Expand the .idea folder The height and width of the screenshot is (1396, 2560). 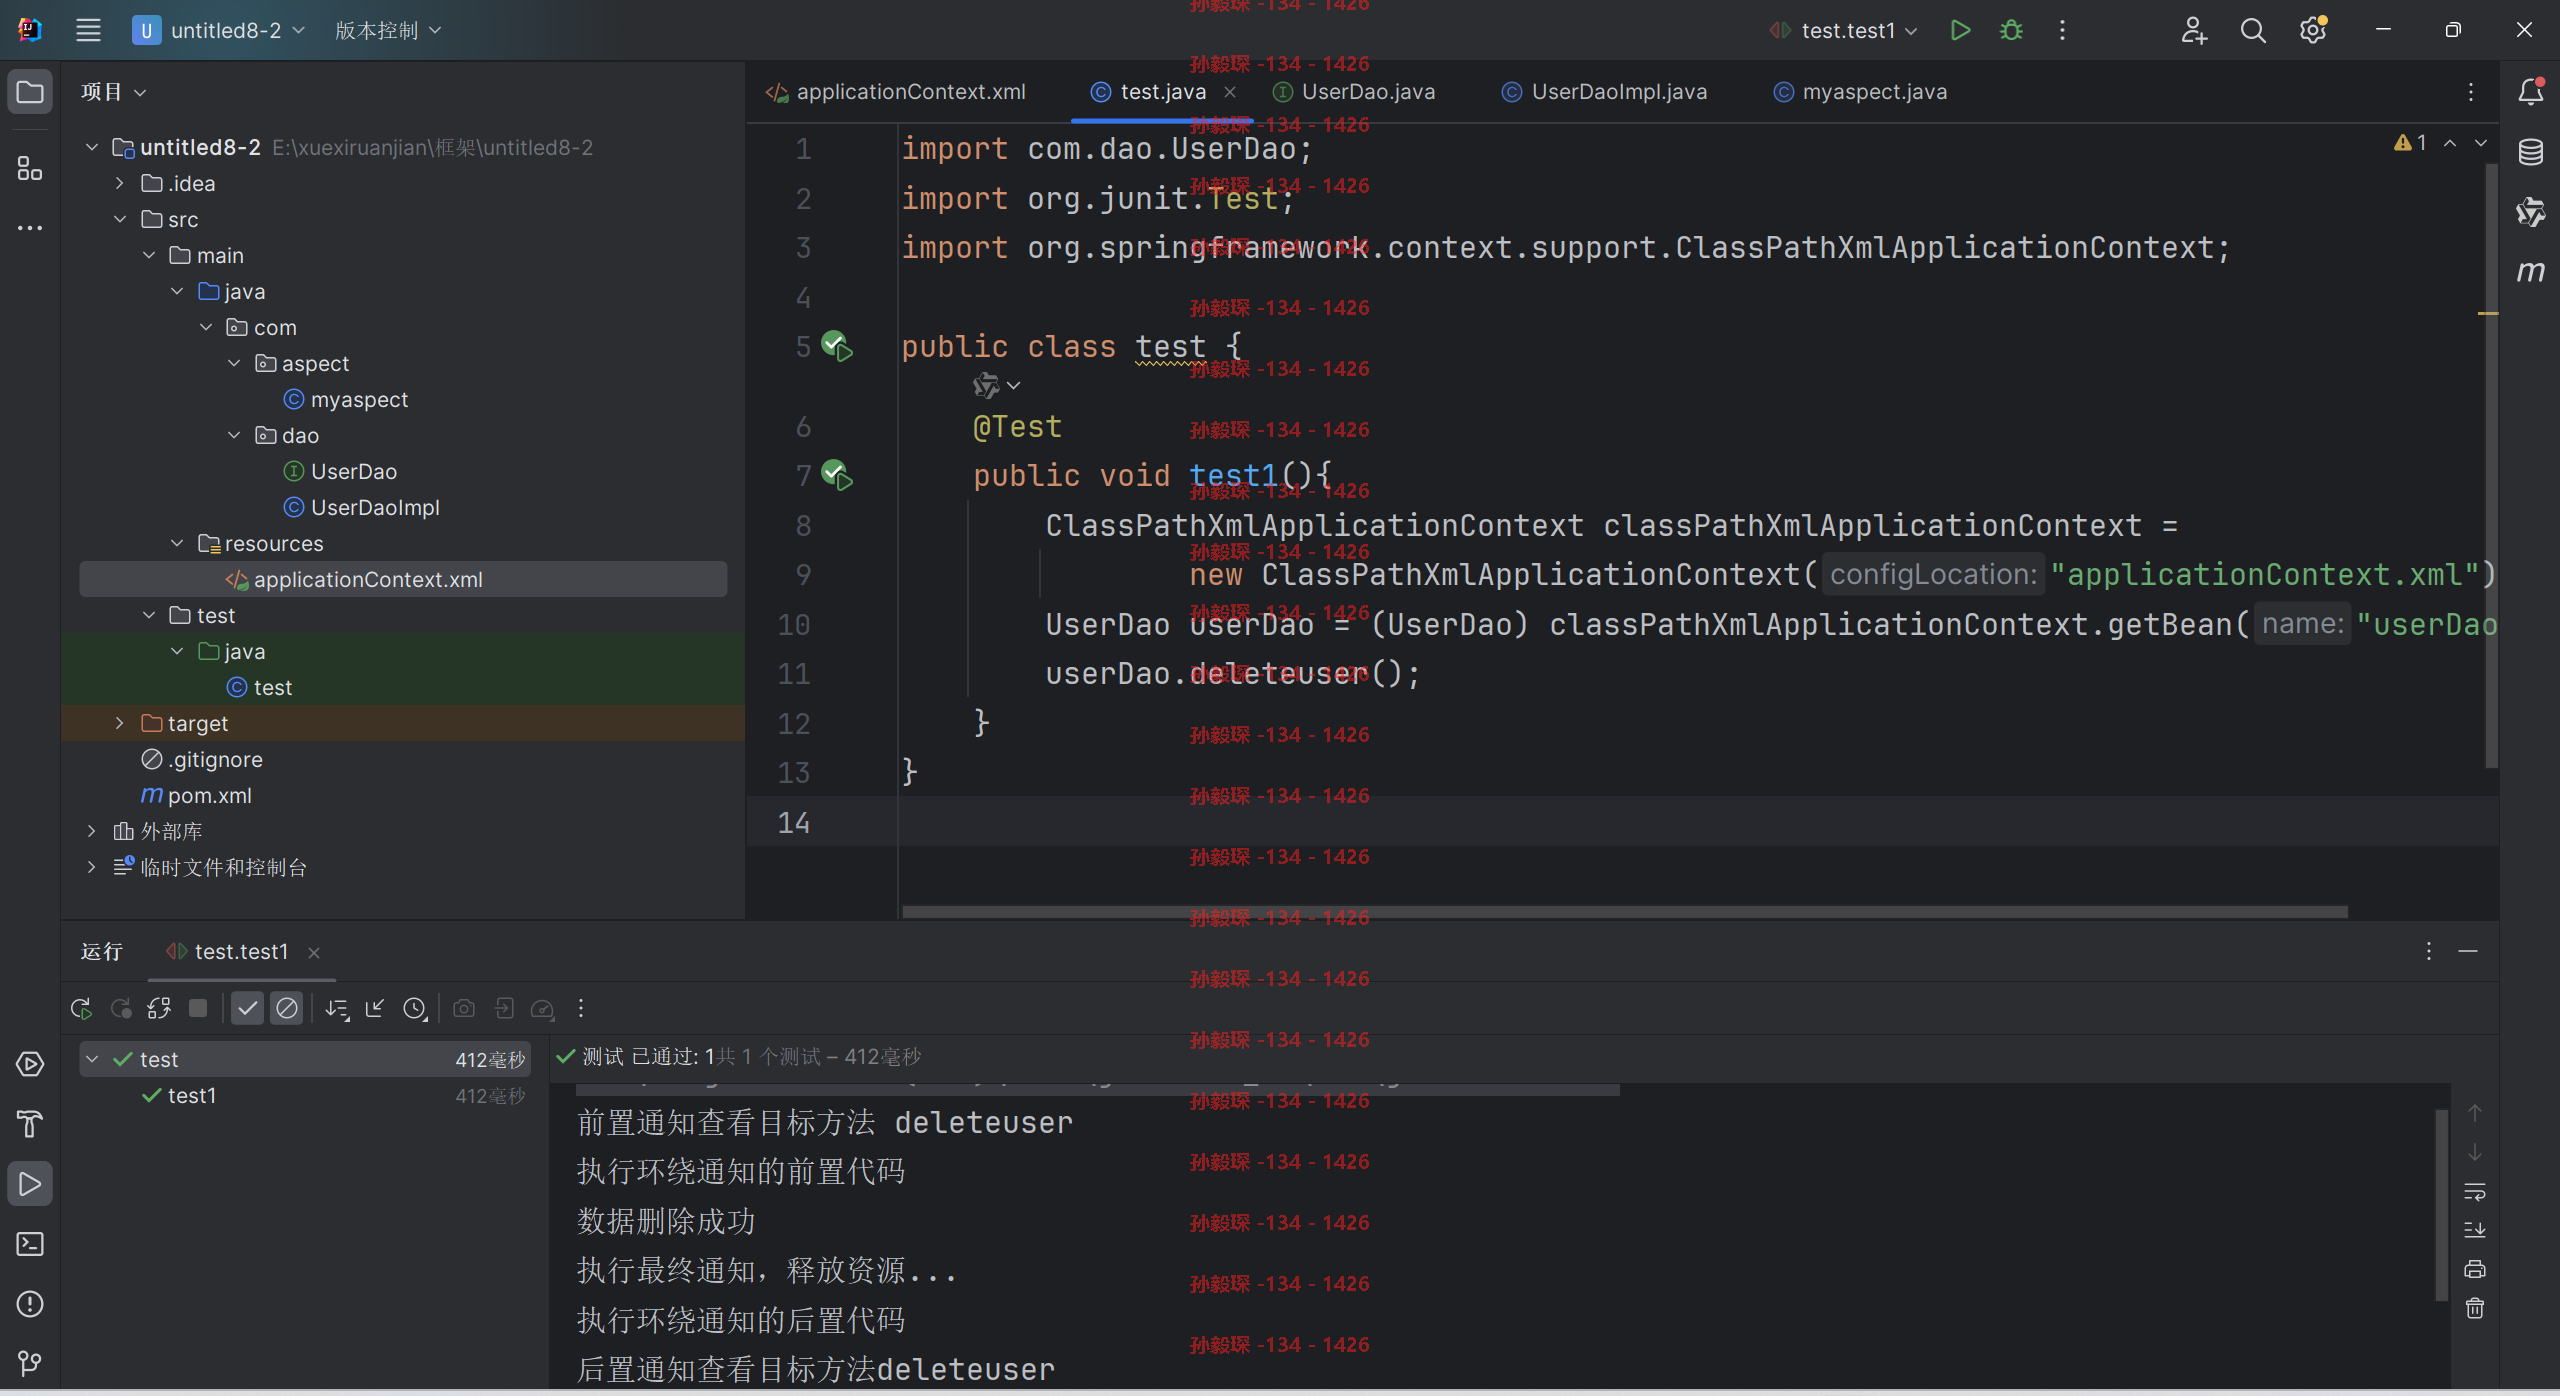(x=120, y=184)
